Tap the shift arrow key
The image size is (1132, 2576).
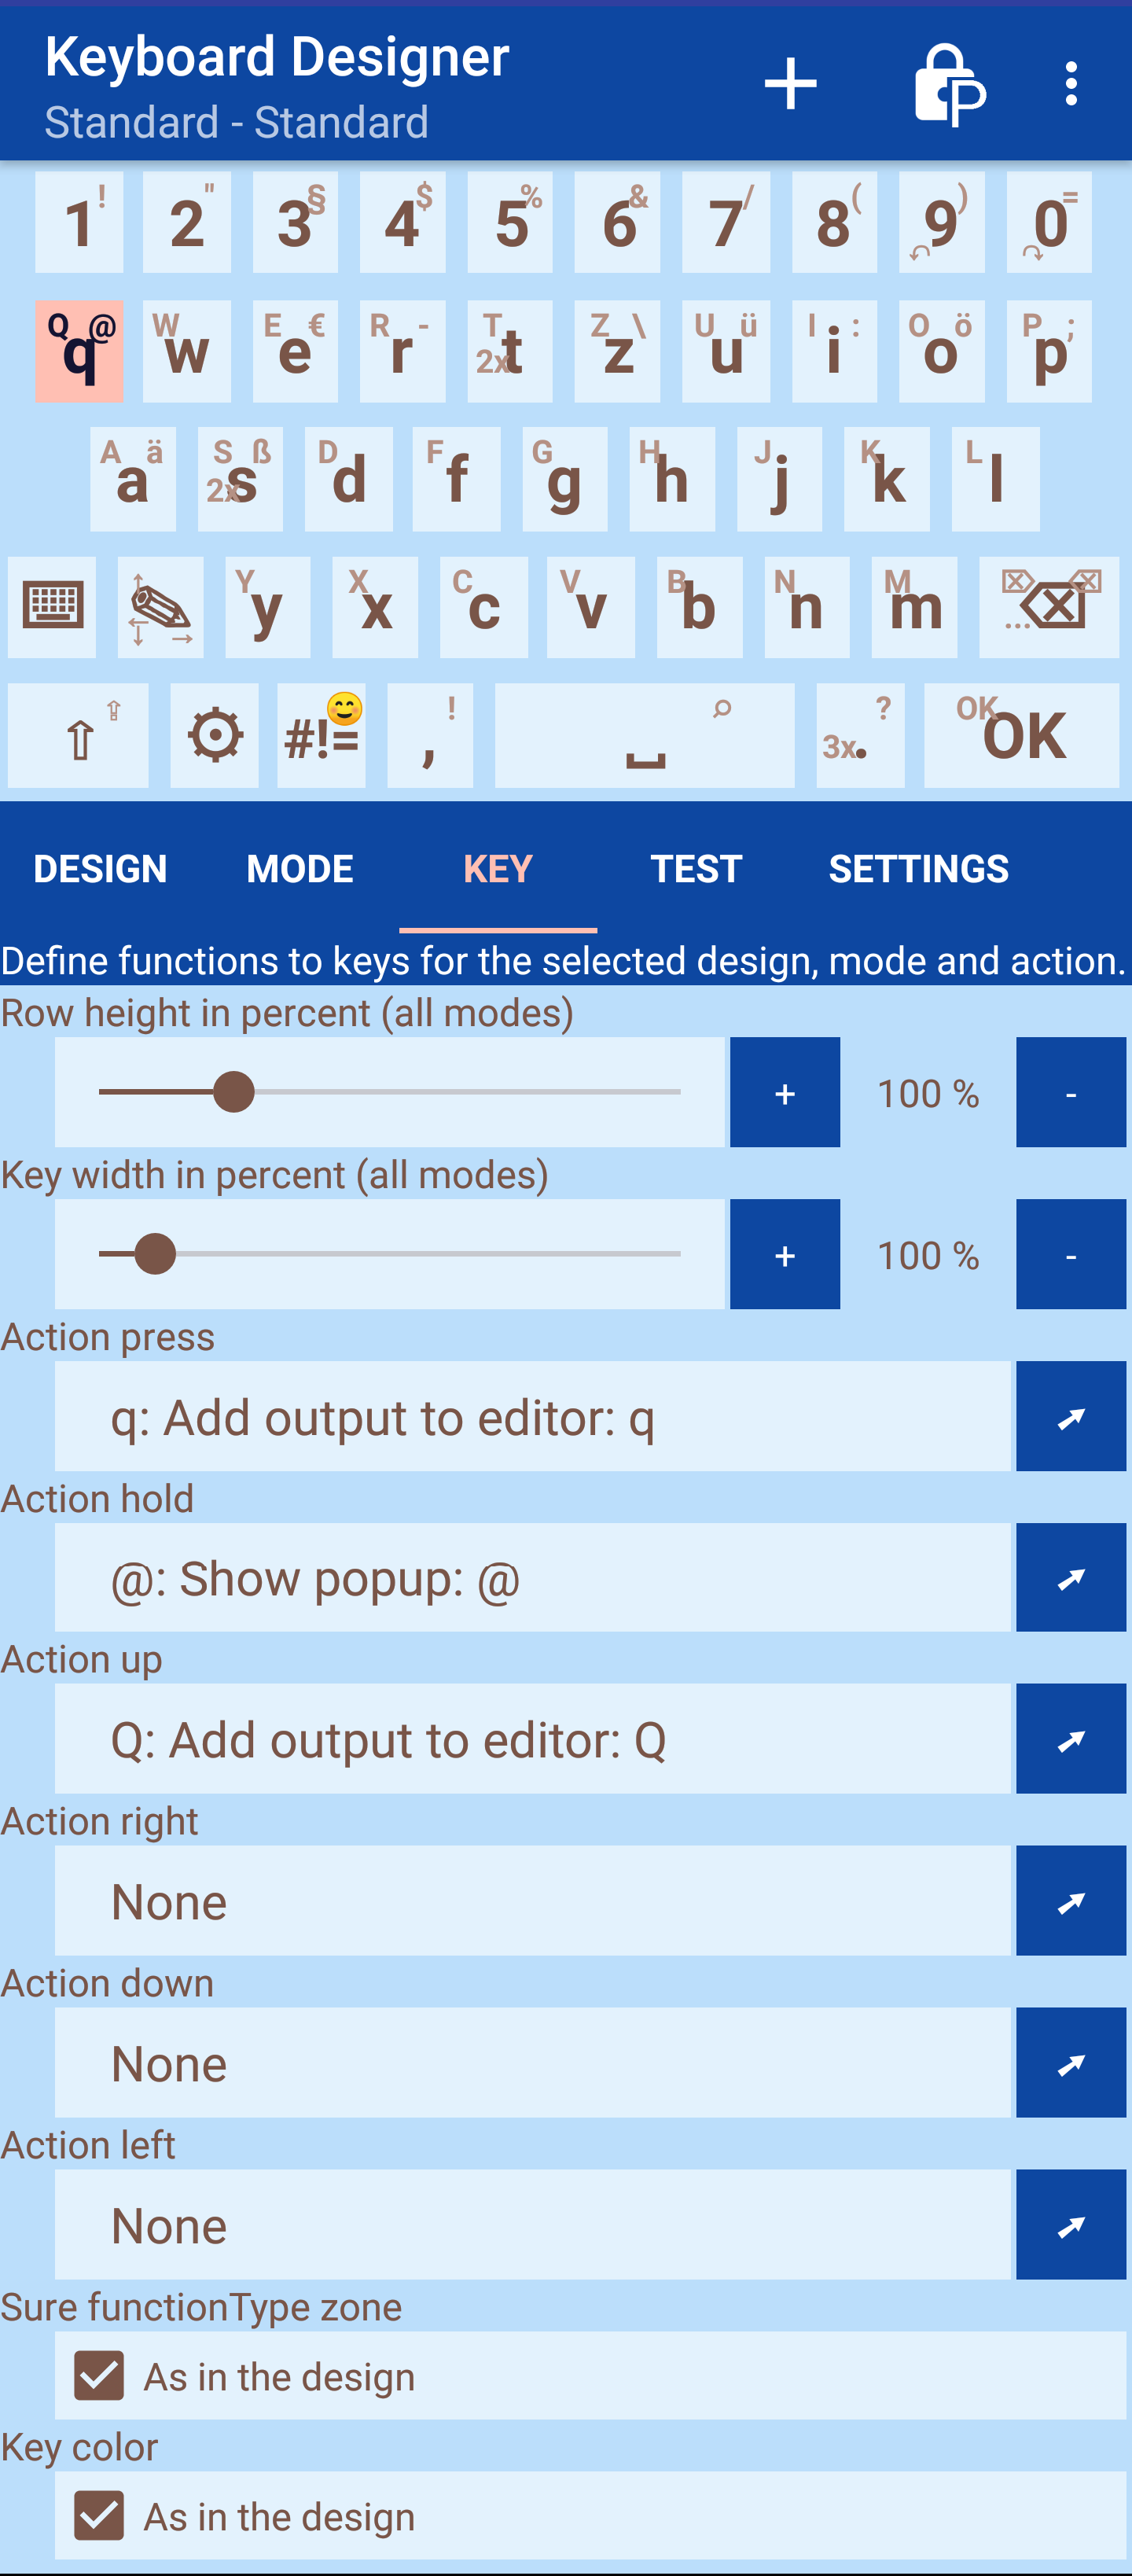(x=79, y=737)
